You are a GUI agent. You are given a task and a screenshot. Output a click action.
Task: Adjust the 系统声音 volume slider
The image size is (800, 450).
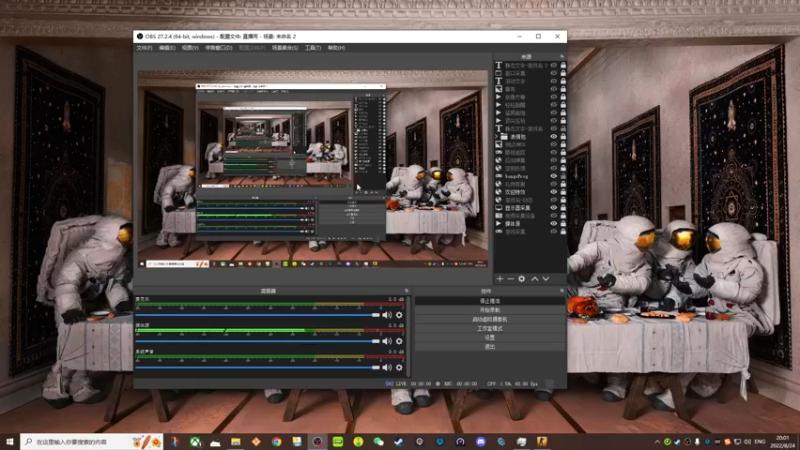258,367
